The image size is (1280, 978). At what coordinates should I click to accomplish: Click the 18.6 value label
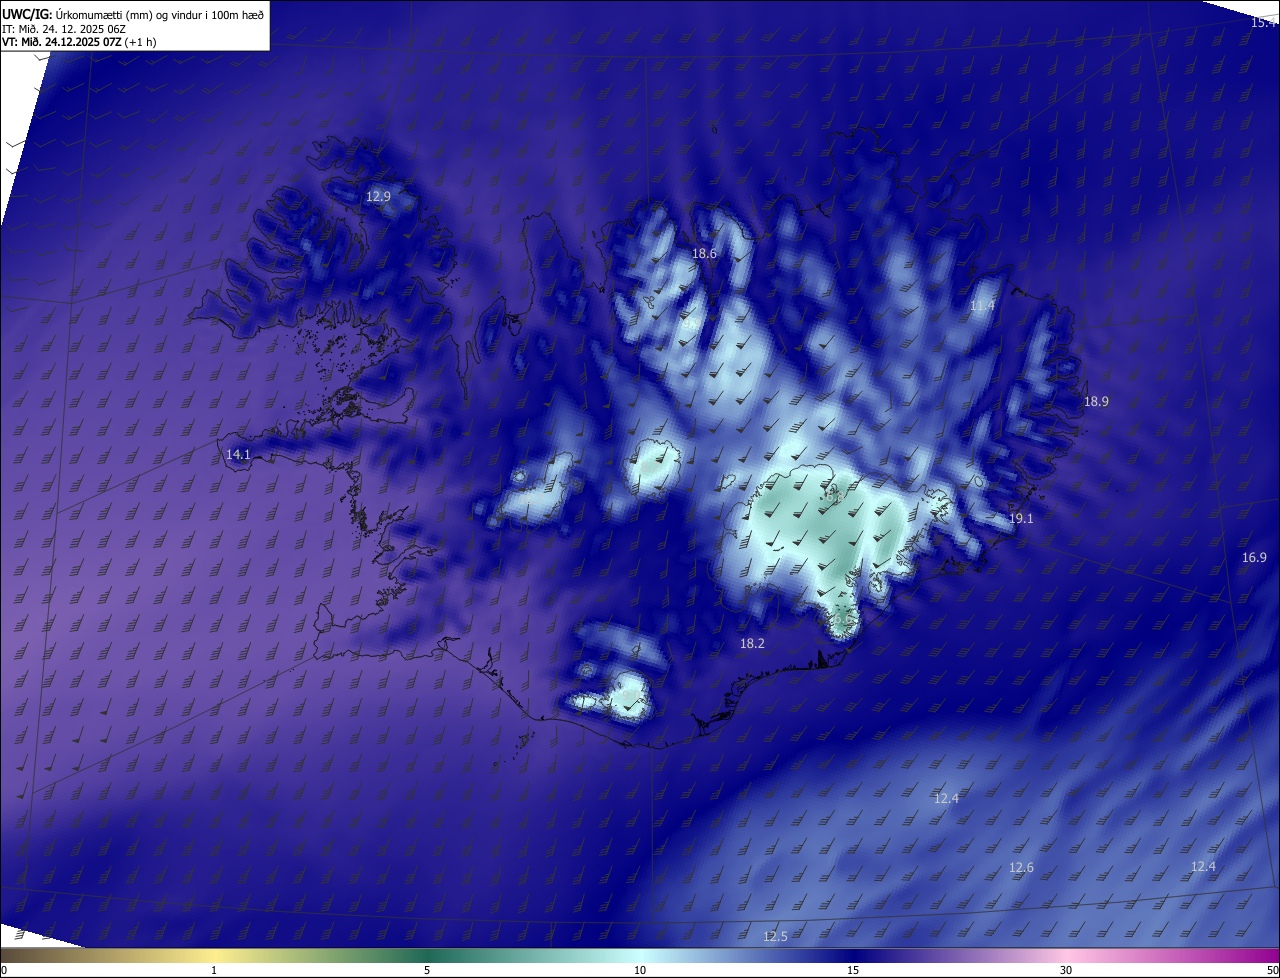pyautogui.click(x=705, y=254)
